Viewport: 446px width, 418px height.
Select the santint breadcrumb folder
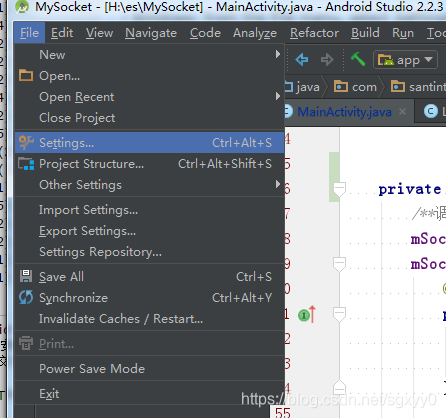click(418, 87)
